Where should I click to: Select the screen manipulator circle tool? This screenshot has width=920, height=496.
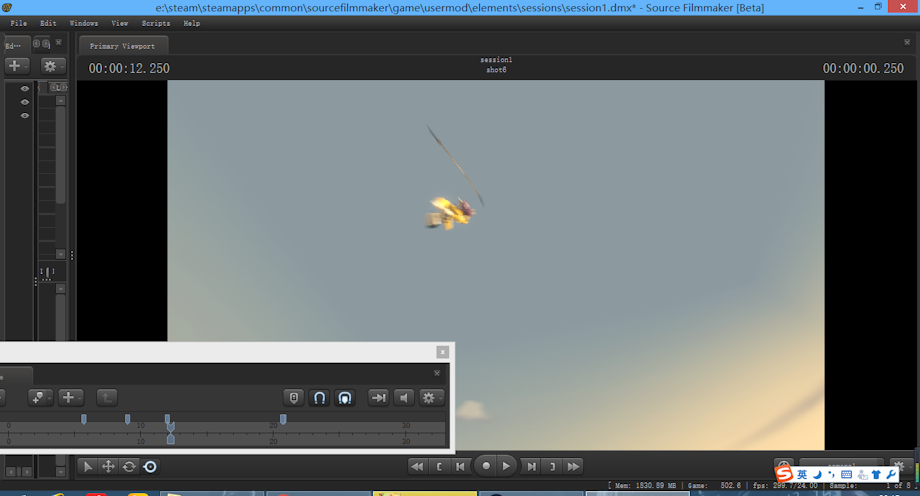point(150,467)
